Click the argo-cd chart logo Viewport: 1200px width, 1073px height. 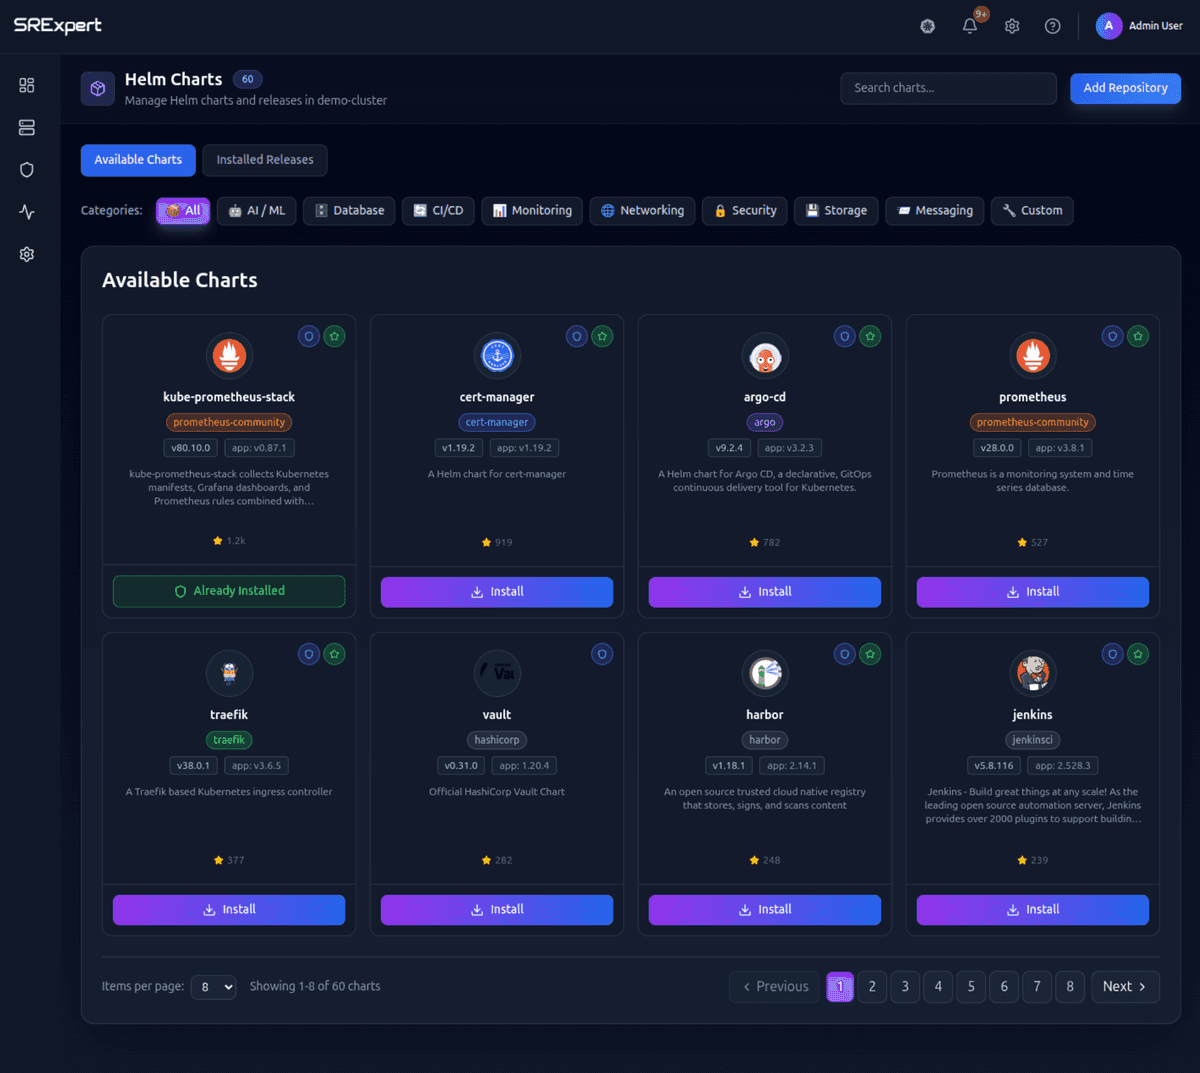764,355
